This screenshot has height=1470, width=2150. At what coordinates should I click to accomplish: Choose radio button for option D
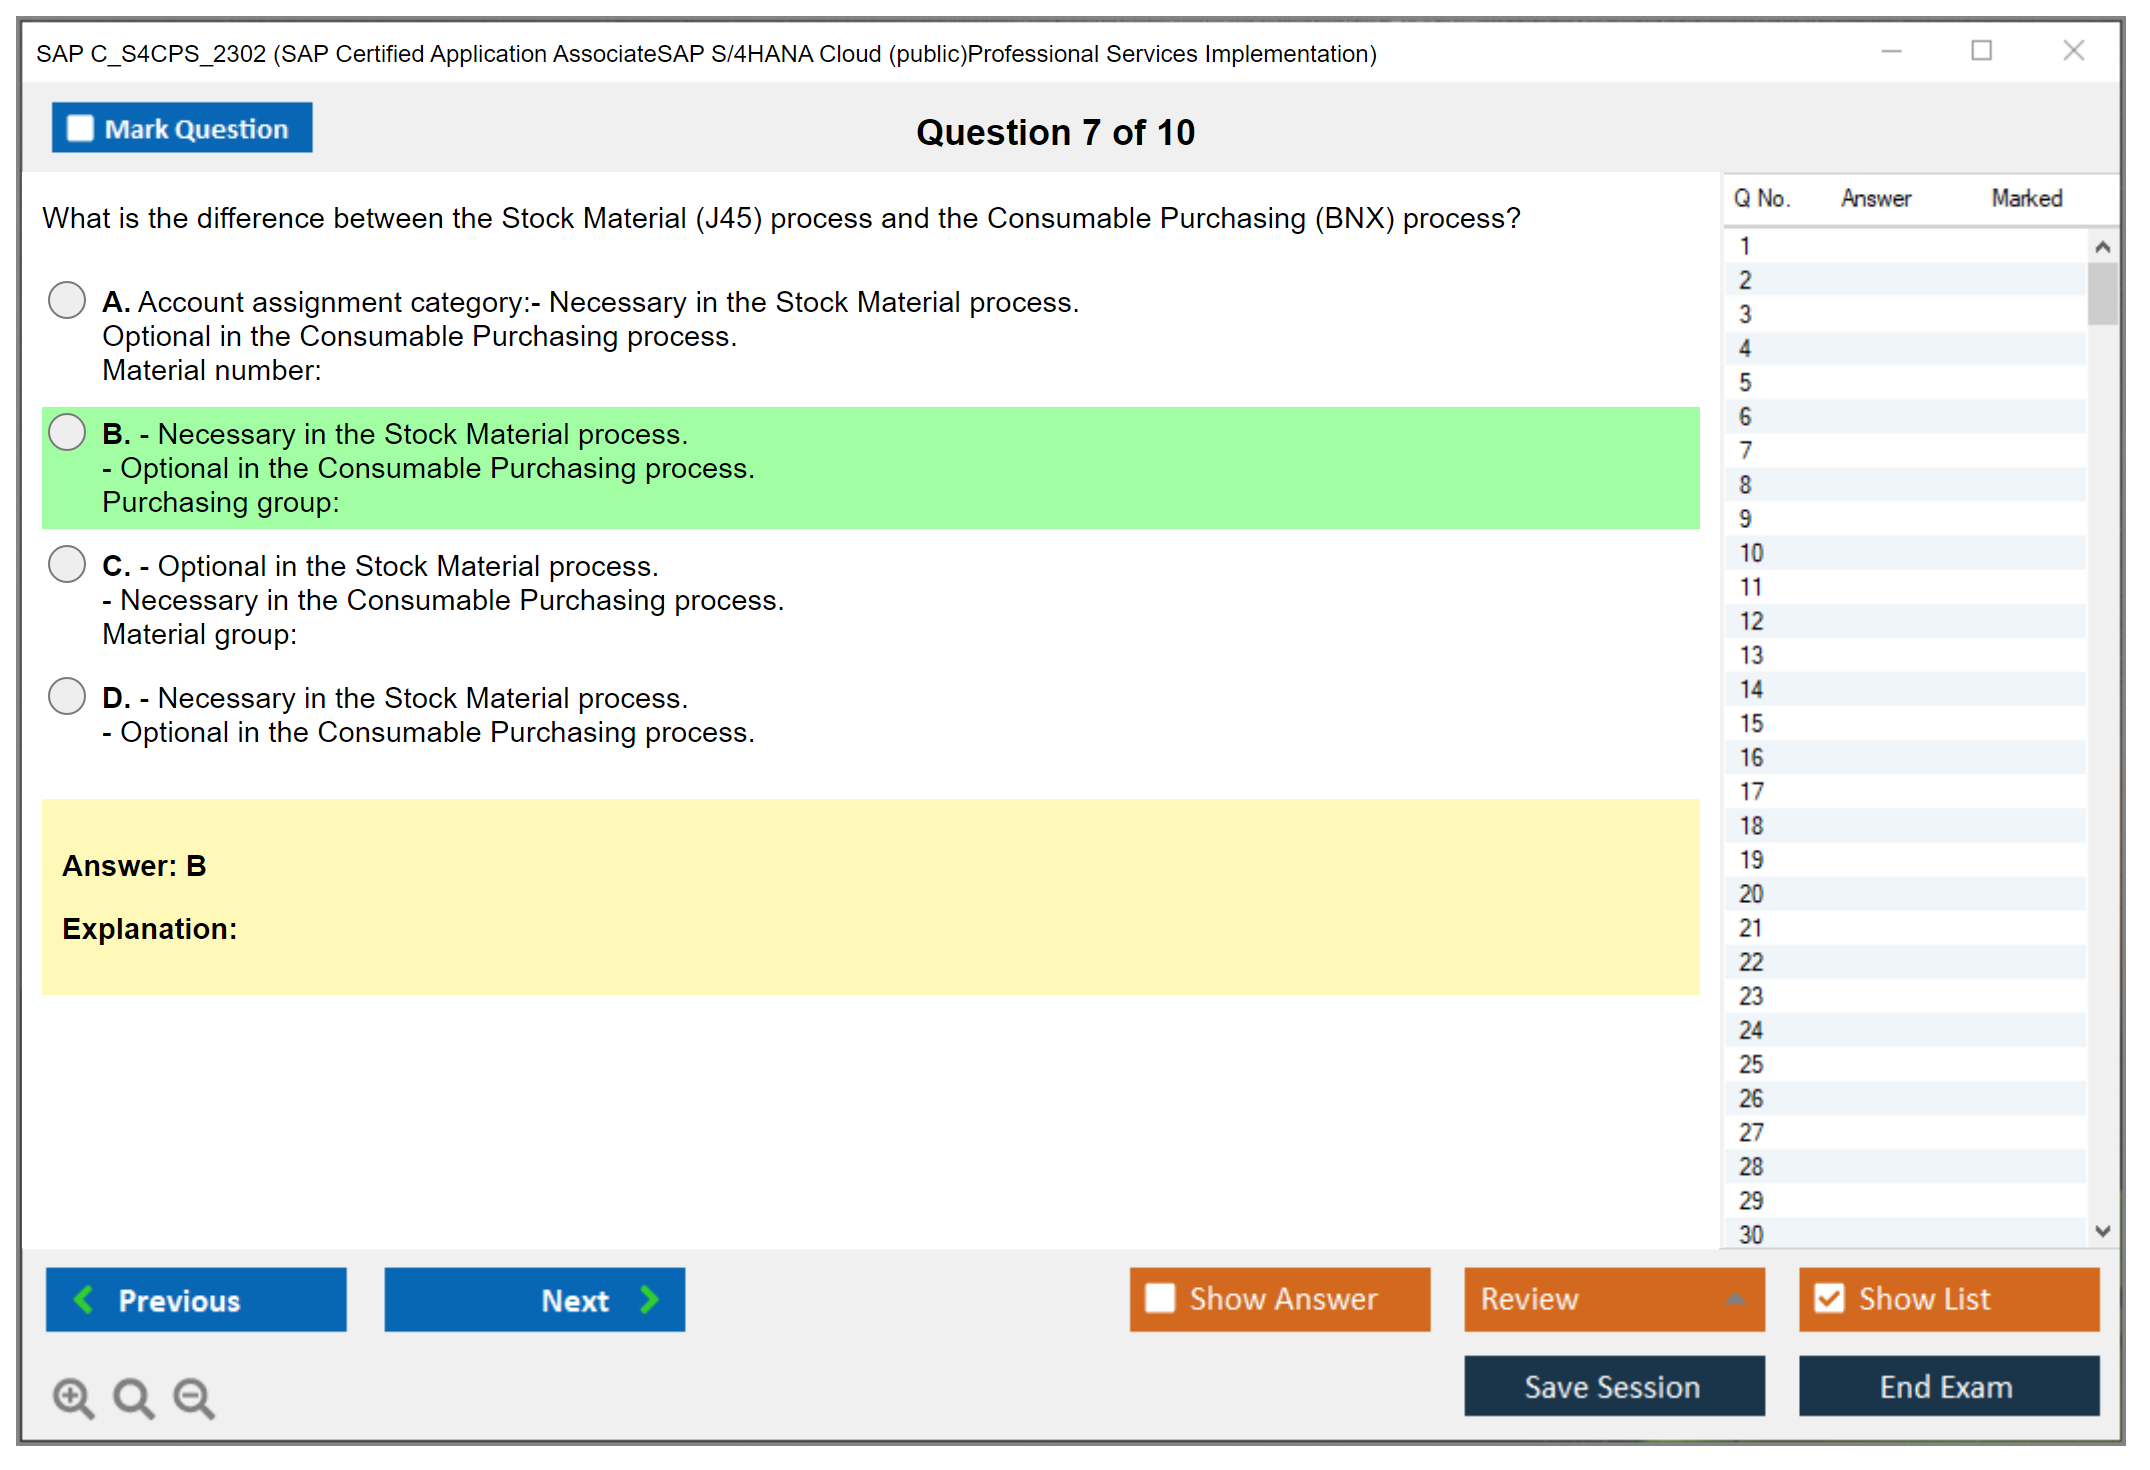(x=67, y=696)
